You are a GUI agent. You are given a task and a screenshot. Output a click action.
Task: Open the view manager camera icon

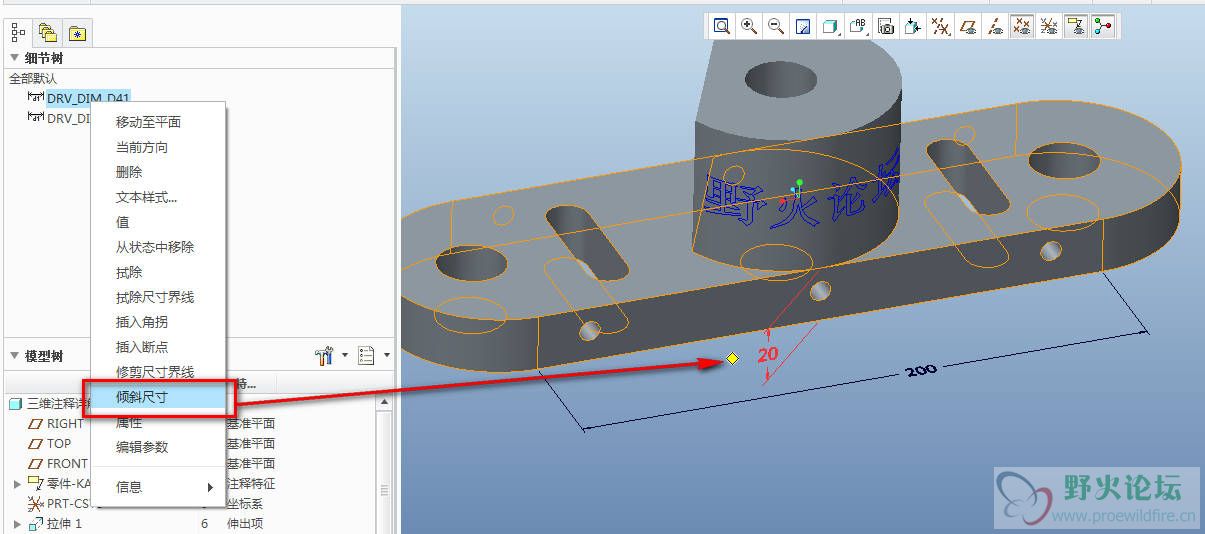pos(886,26)
